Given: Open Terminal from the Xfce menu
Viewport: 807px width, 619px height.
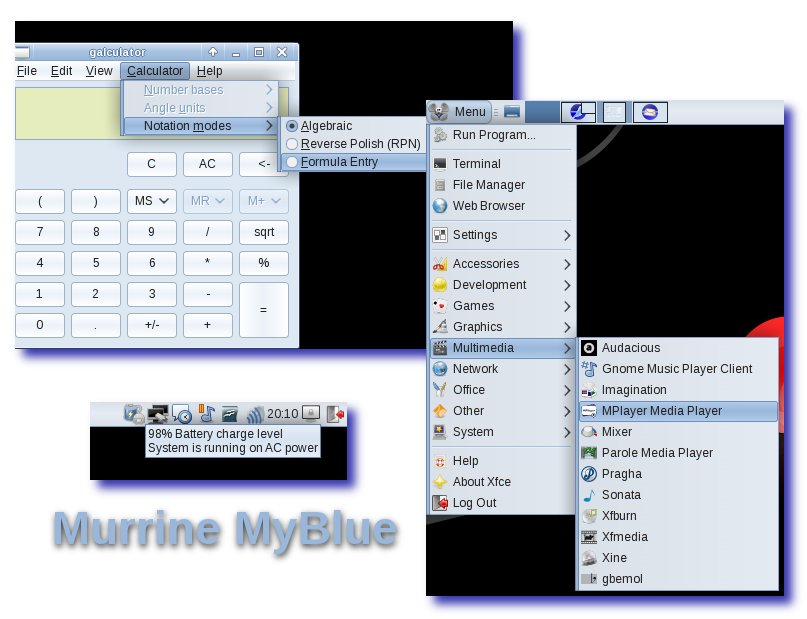Looking at the screenshot, I should pos(502,164).
